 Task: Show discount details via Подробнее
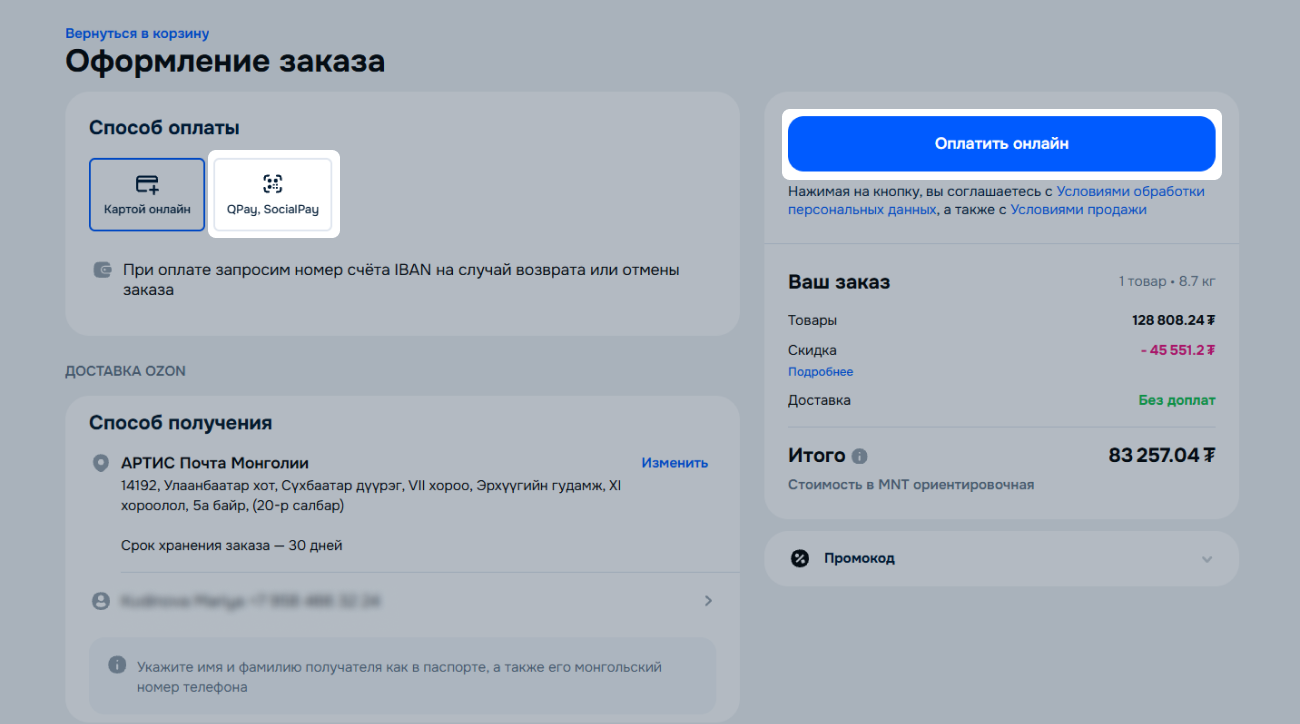(x=821, y=371)
